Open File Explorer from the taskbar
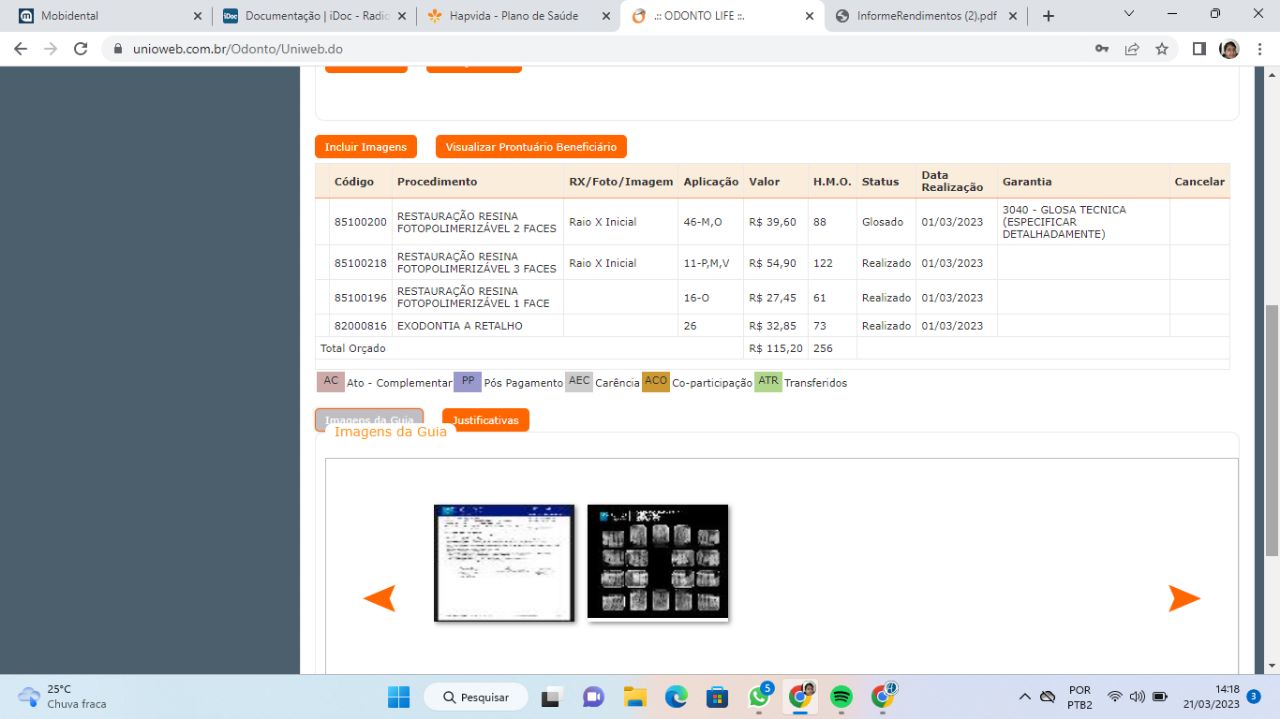 tap(635, 697)
